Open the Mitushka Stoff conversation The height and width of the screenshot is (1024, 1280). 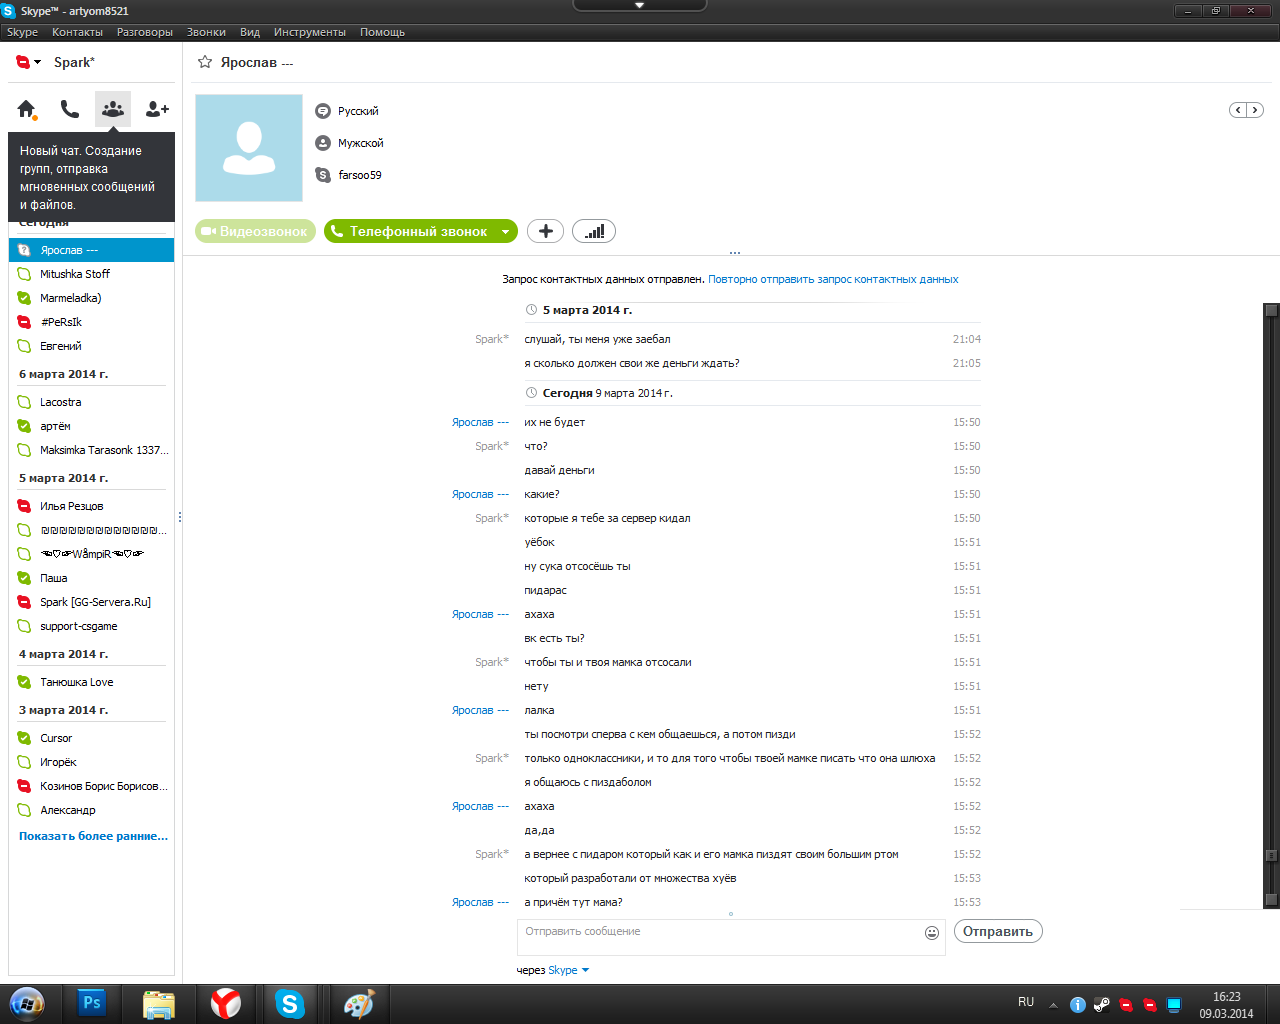[91, 274]
